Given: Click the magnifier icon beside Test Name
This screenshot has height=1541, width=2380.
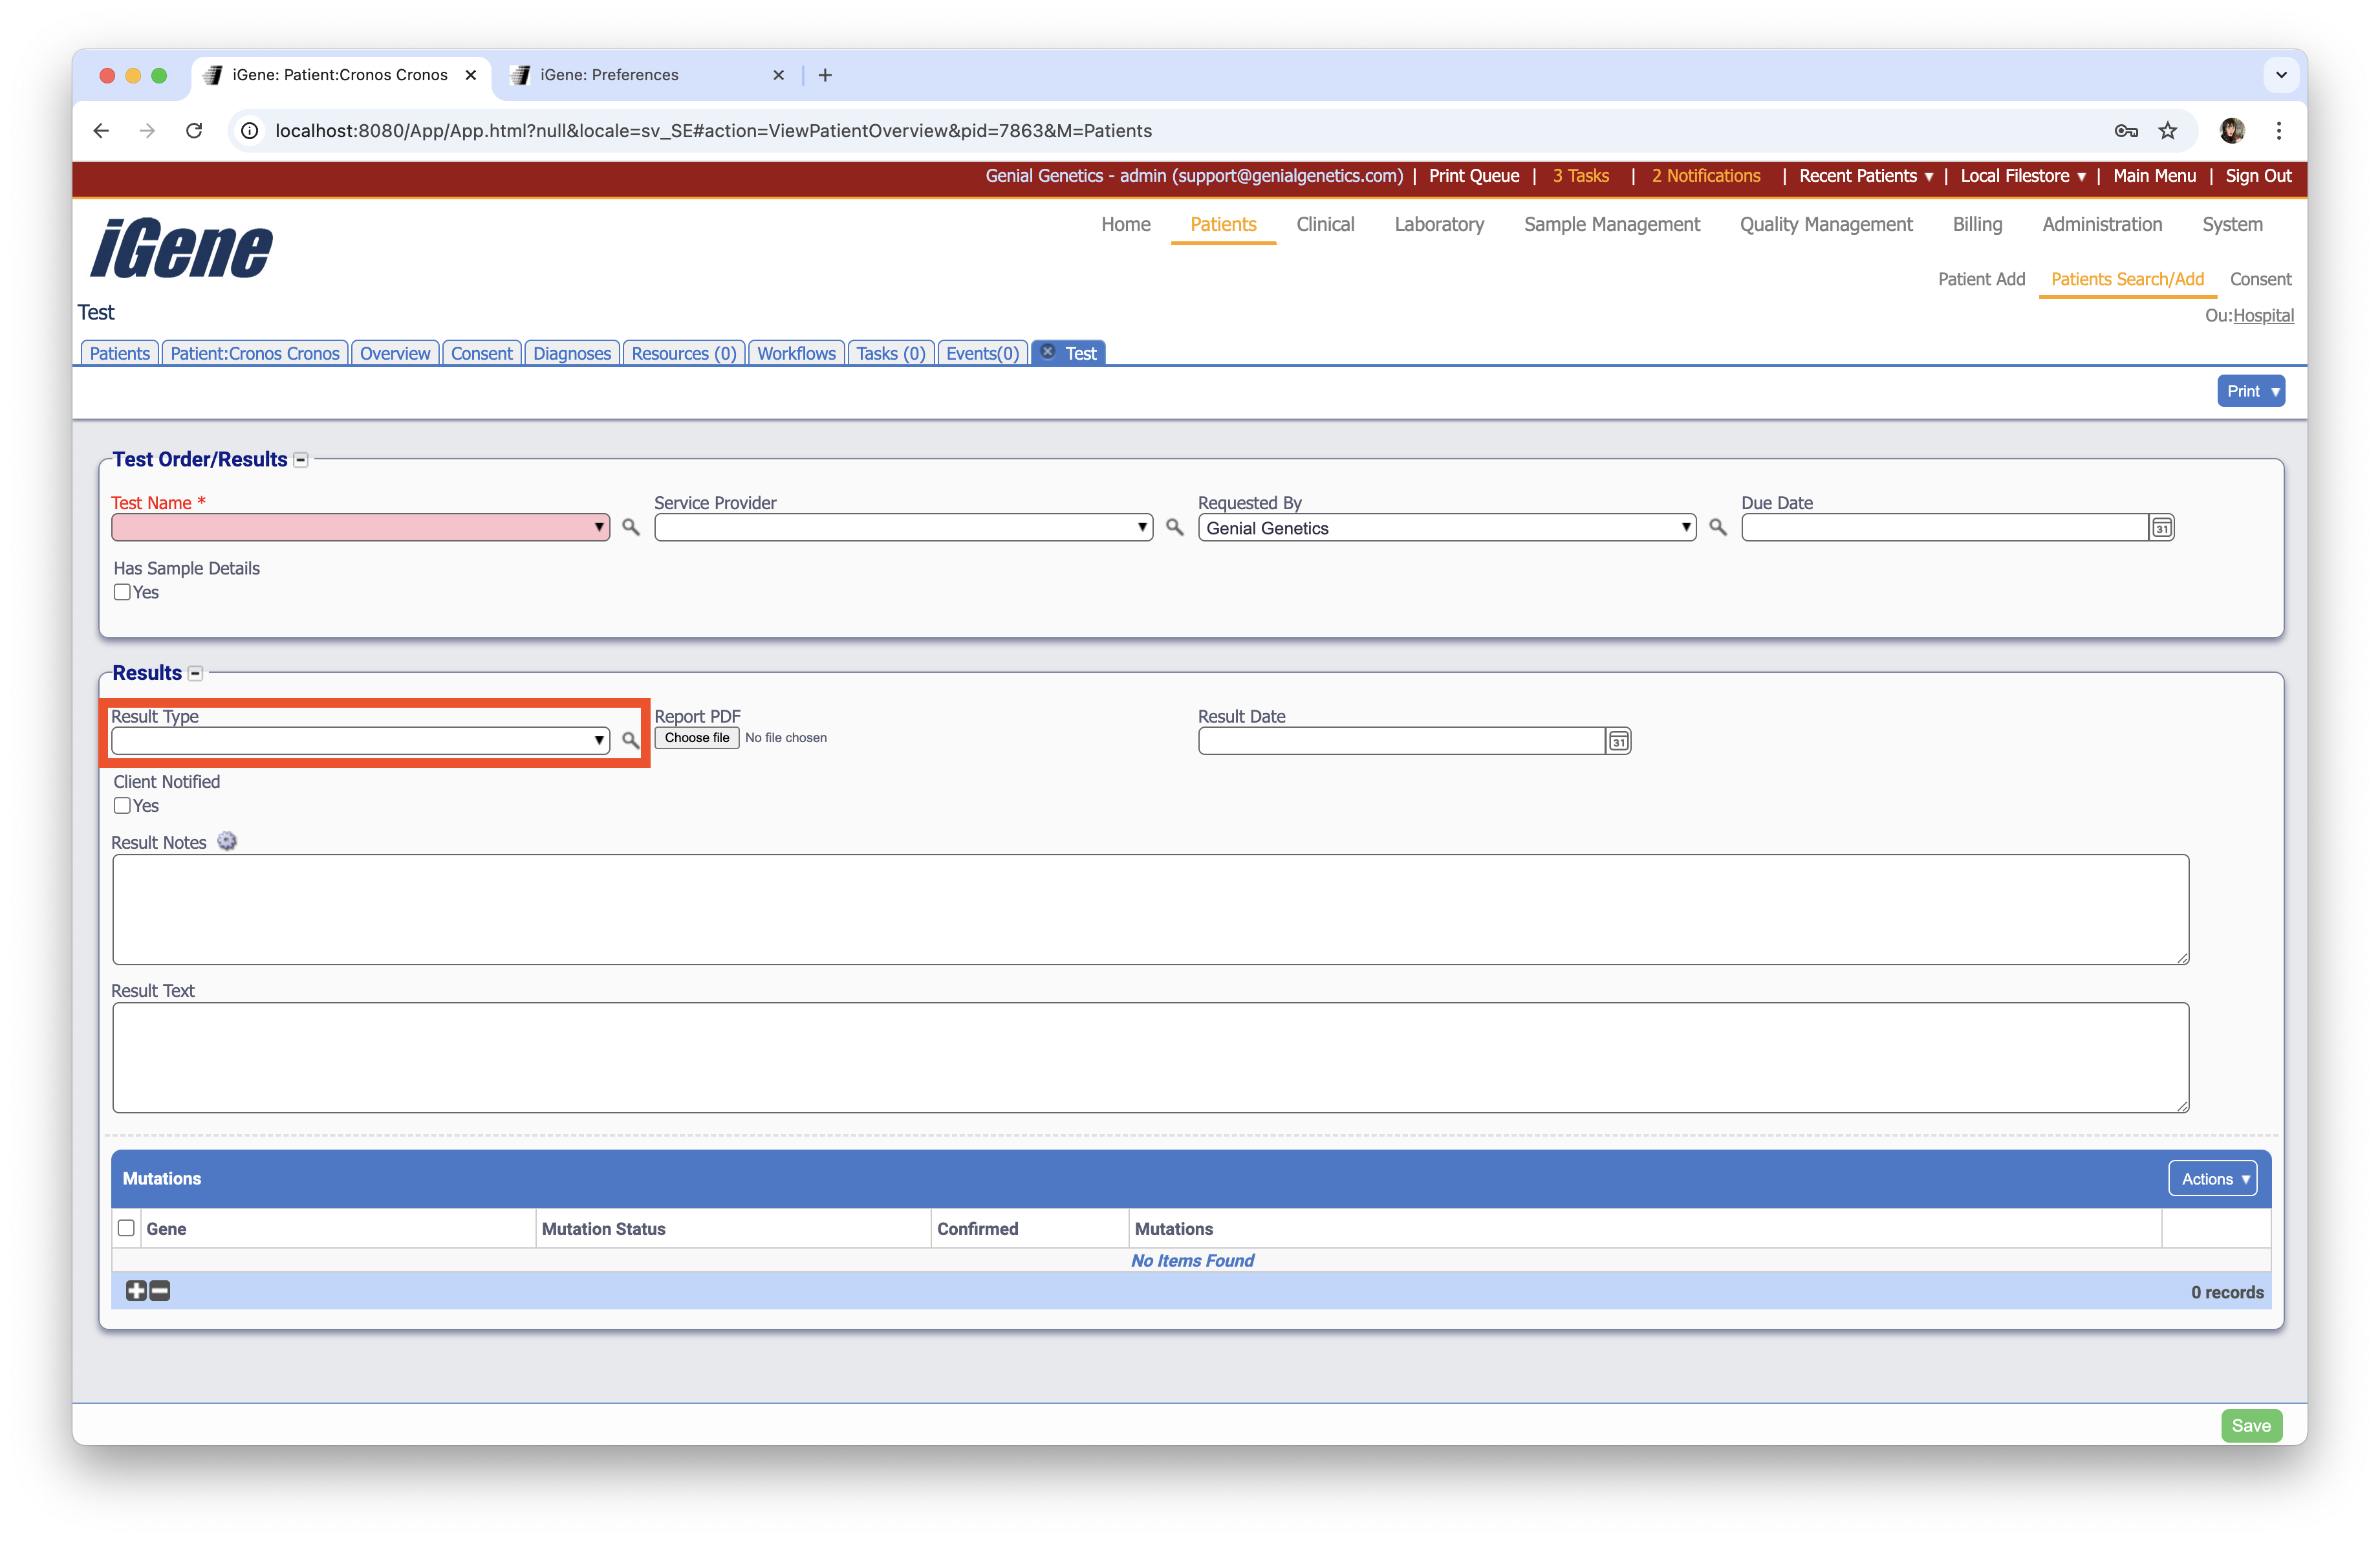Looking at the screenshot, I should point(630,527).
